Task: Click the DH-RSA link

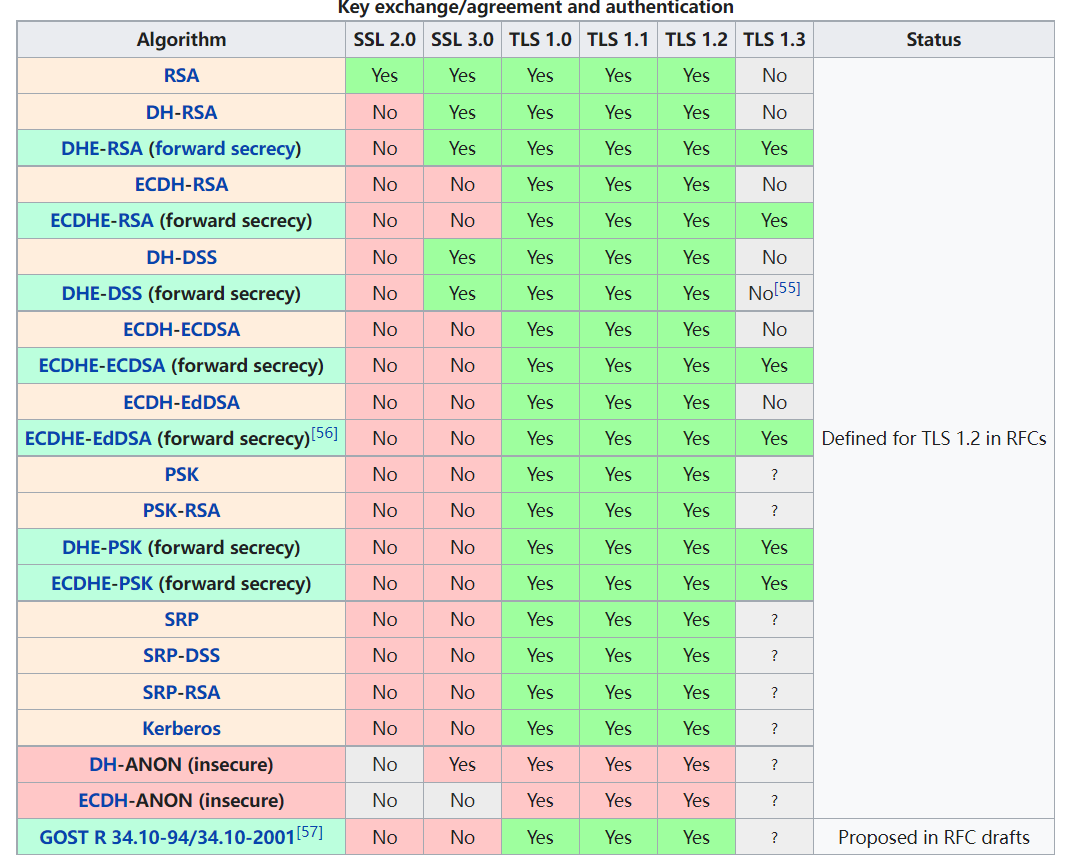Action: click(x=181, y=112)
